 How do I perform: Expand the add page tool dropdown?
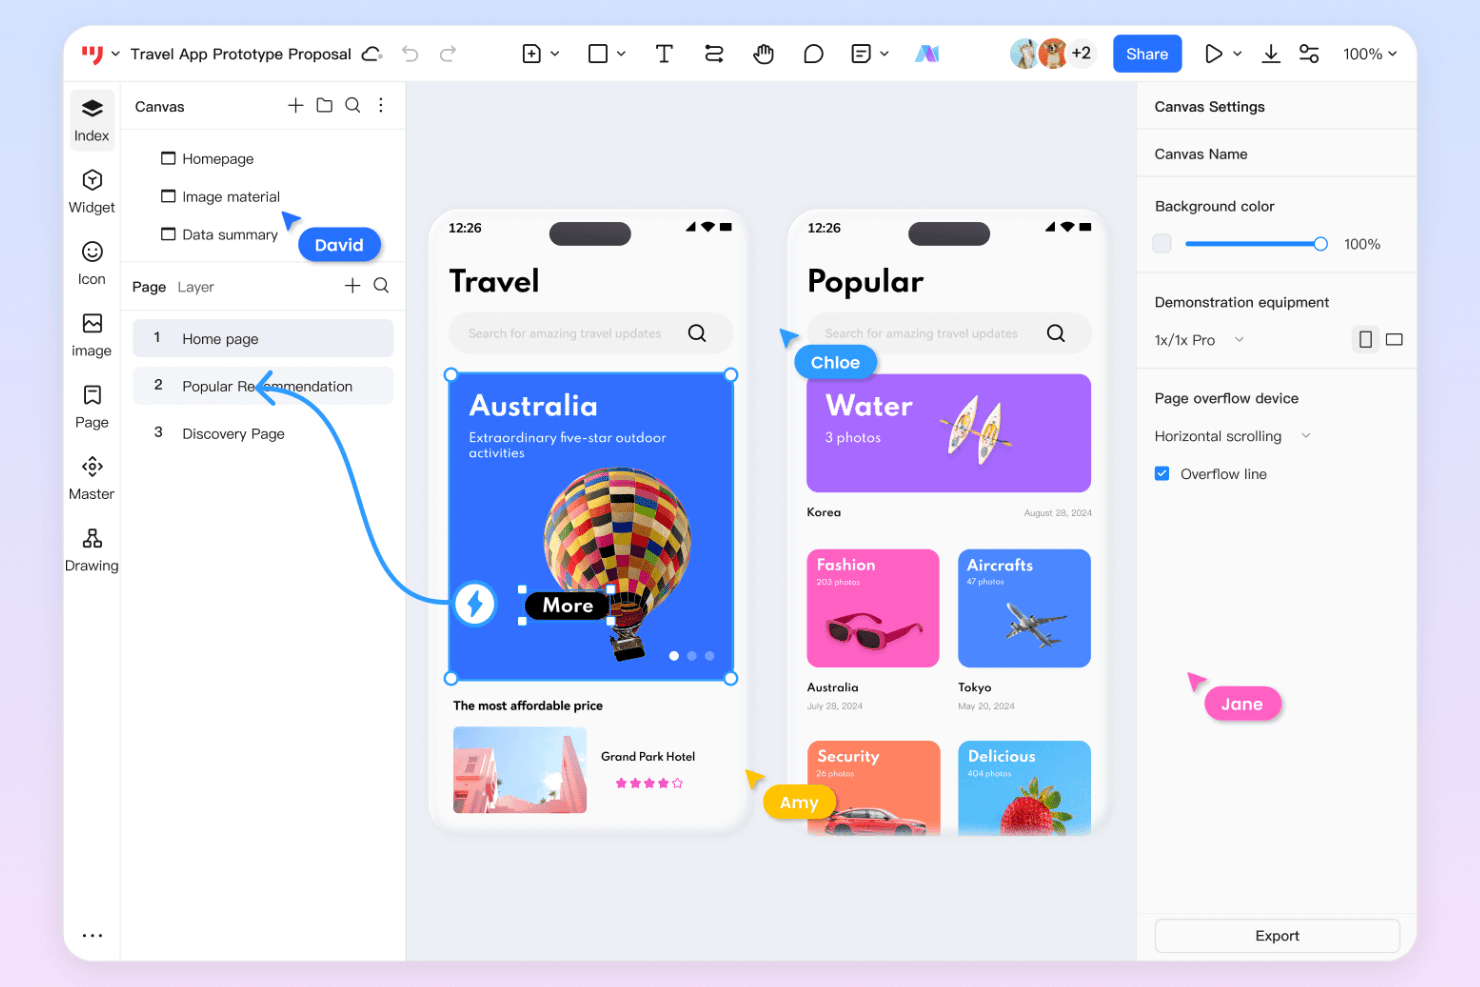pos(555,54)
